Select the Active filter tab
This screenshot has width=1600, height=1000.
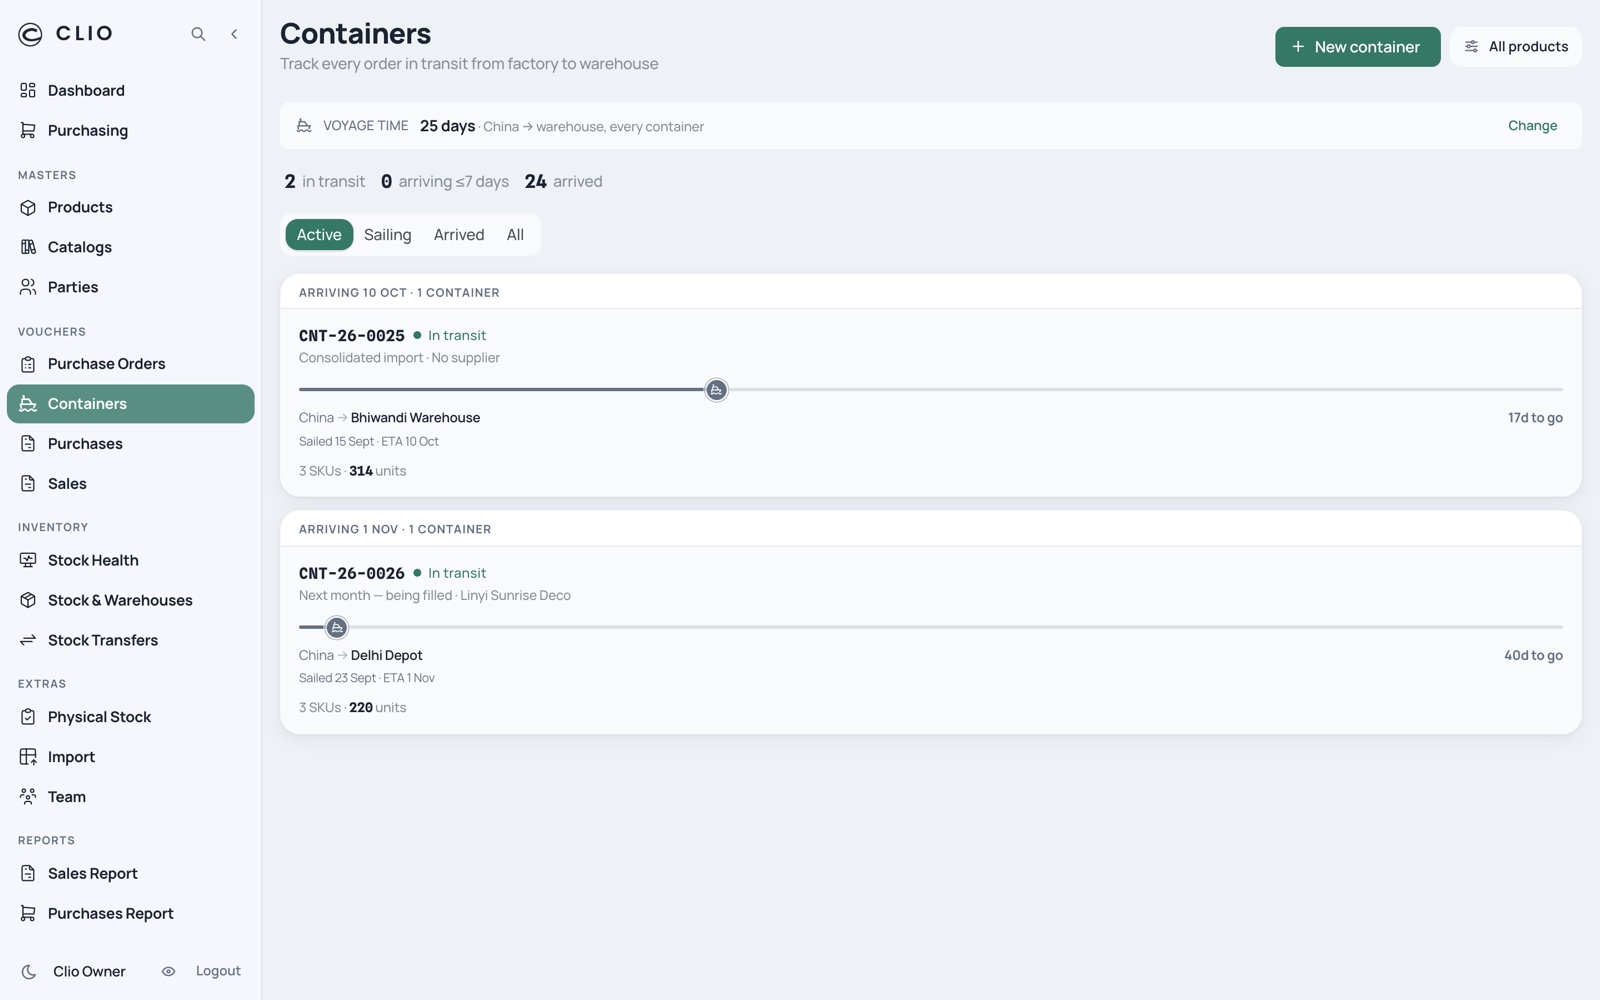[x=319, y=235]
